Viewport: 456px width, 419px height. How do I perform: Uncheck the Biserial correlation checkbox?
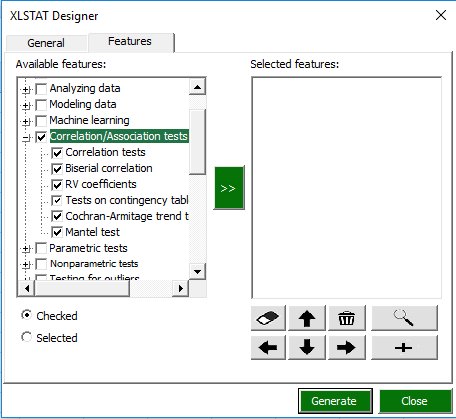(x=57, y=169)
